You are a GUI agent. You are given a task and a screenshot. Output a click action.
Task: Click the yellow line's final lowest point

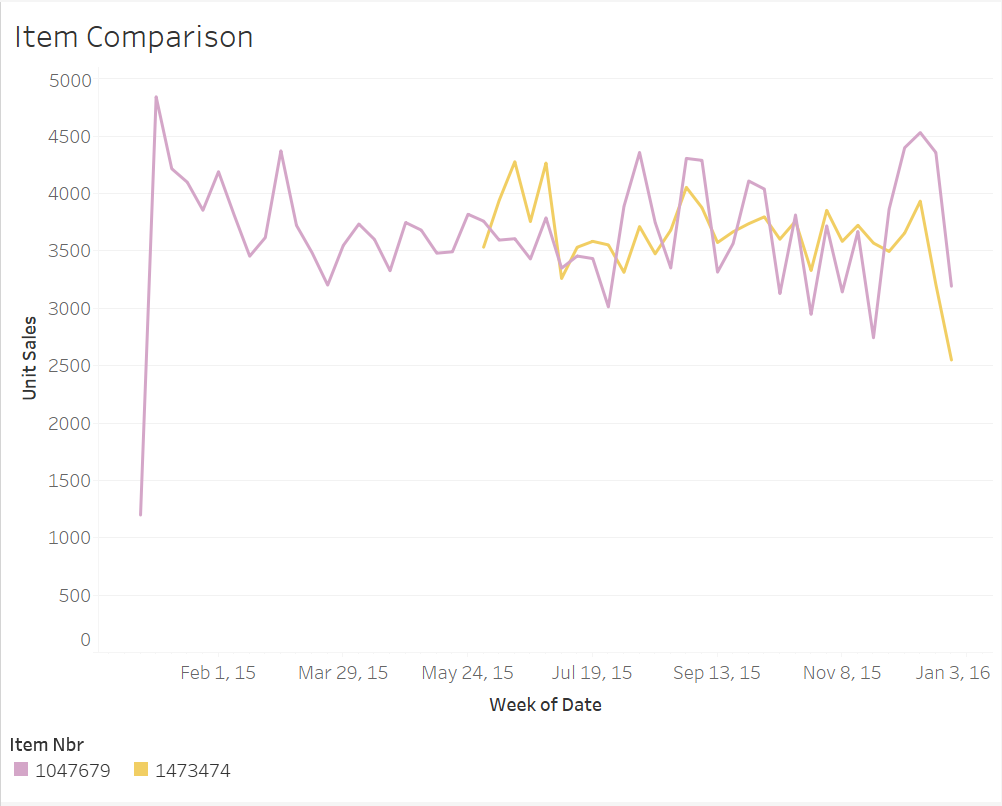click(x=951, y=359)
